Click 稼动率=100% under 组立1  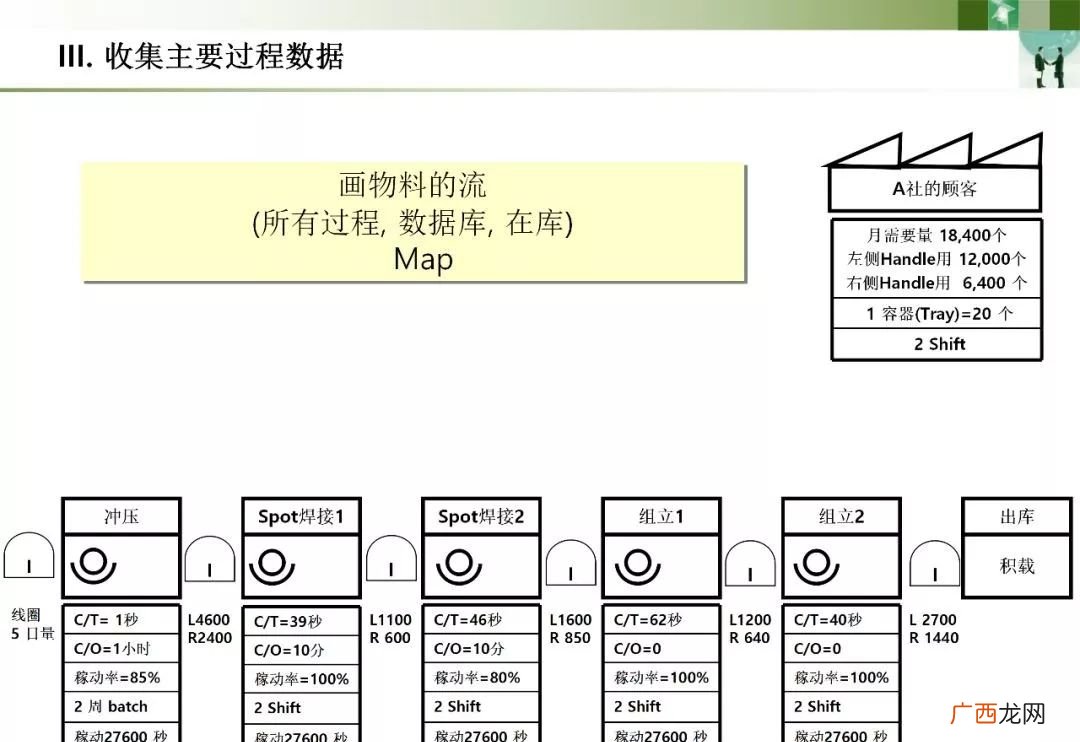click(661, 677)
